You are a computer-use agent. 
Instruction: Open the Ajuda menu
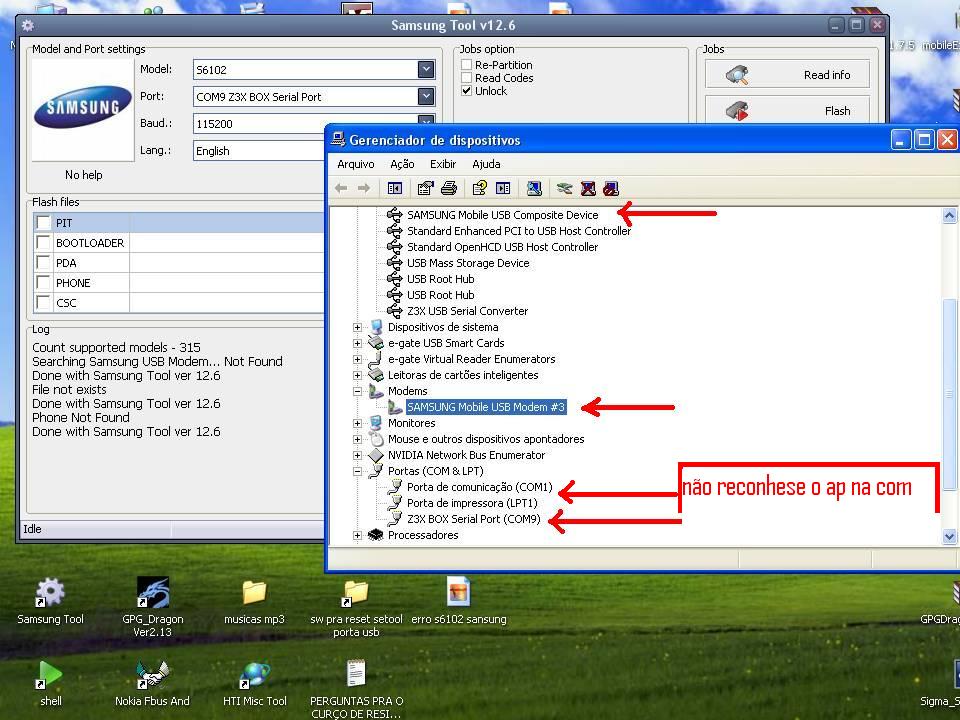click(x=486, y=164)
